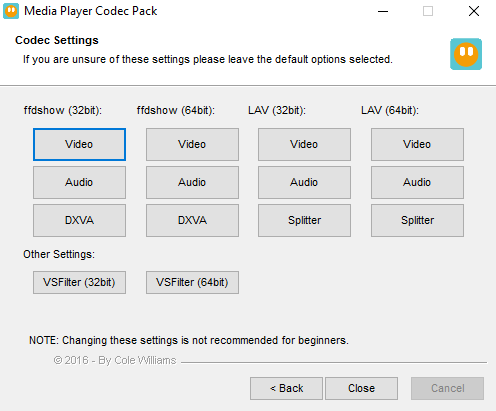This screenshot has height=411, width=496.
Task: Click the 'LAV (64bit):' label
Action: [390, 110]
